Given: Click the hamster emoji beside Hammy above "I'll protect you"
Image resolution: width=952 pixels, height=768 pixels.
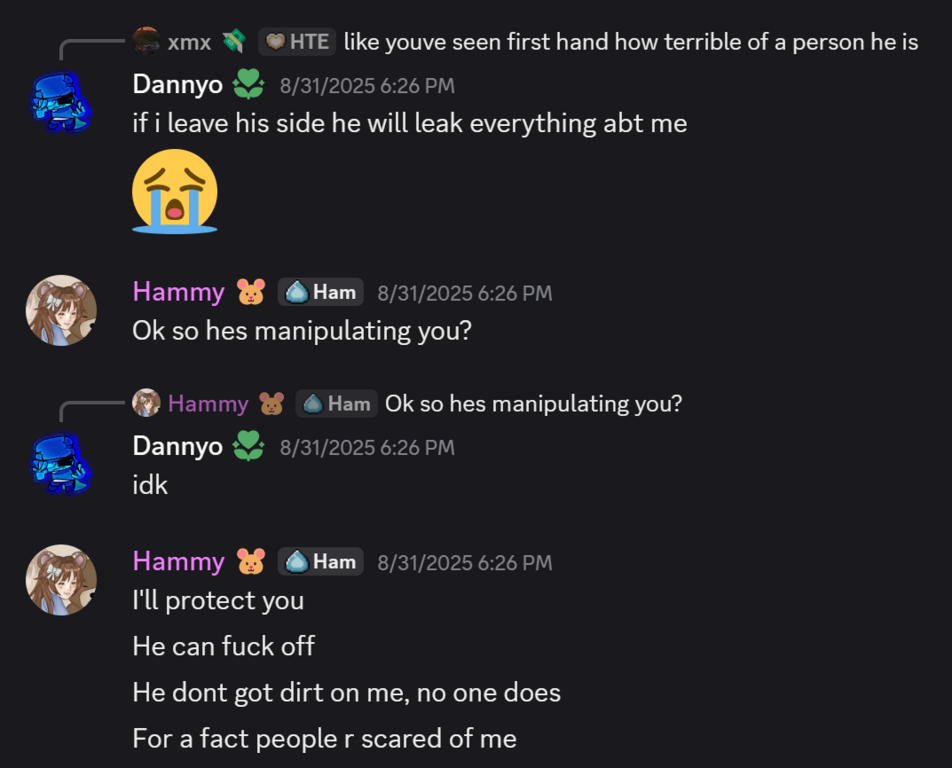Looking at the screenshot, I should click(x=251, y=562).
